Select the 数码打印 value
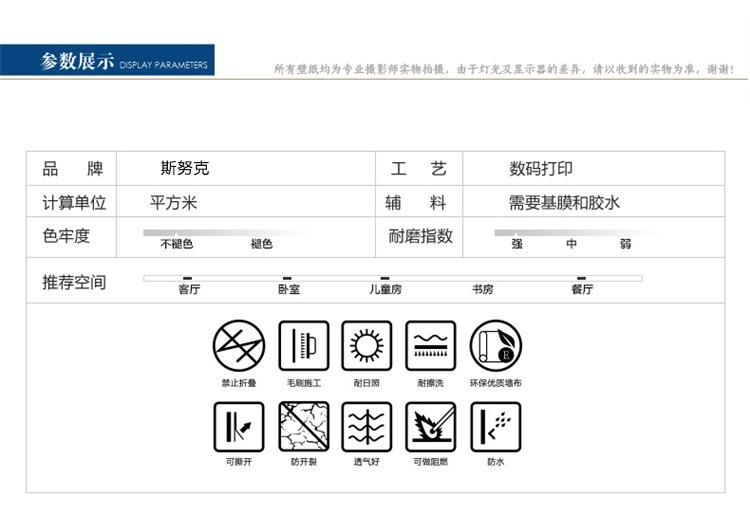 click(x=540, y=168)
